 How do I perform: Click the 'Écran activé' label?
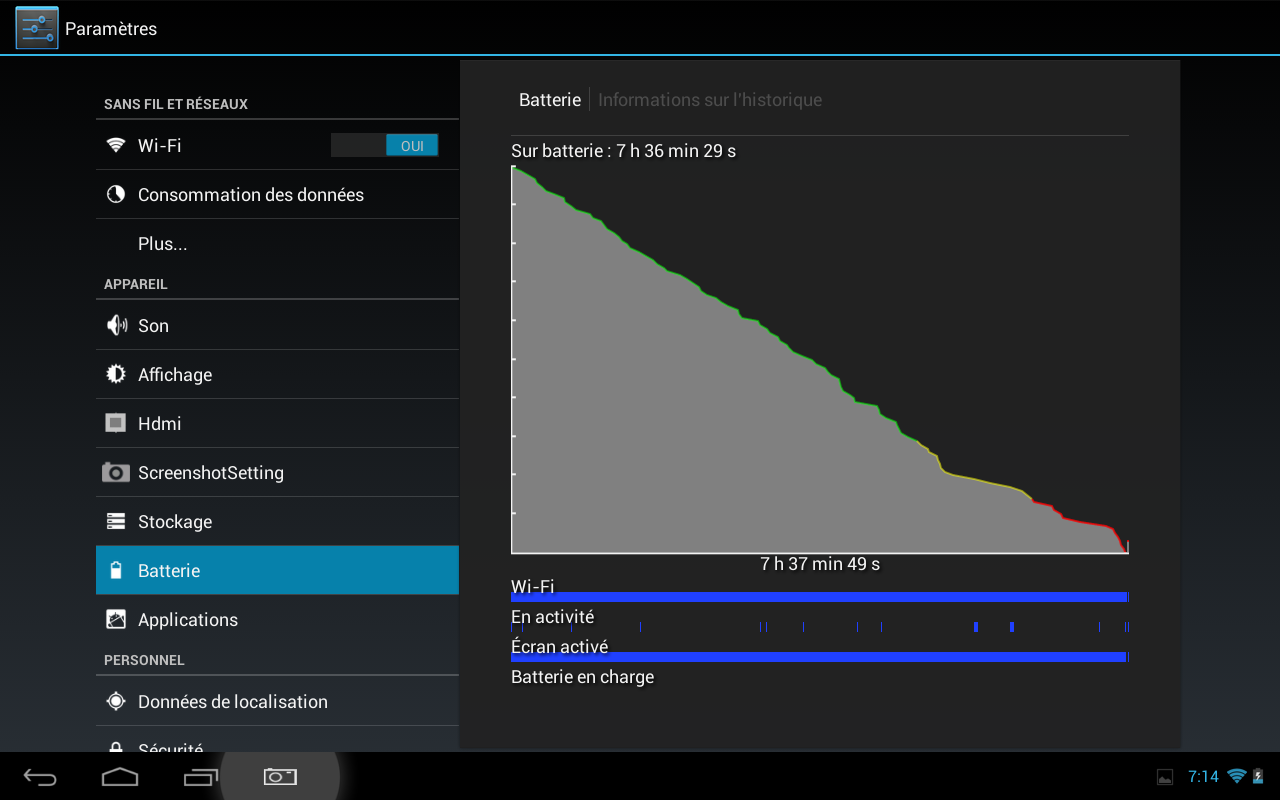tap(559, 646)
